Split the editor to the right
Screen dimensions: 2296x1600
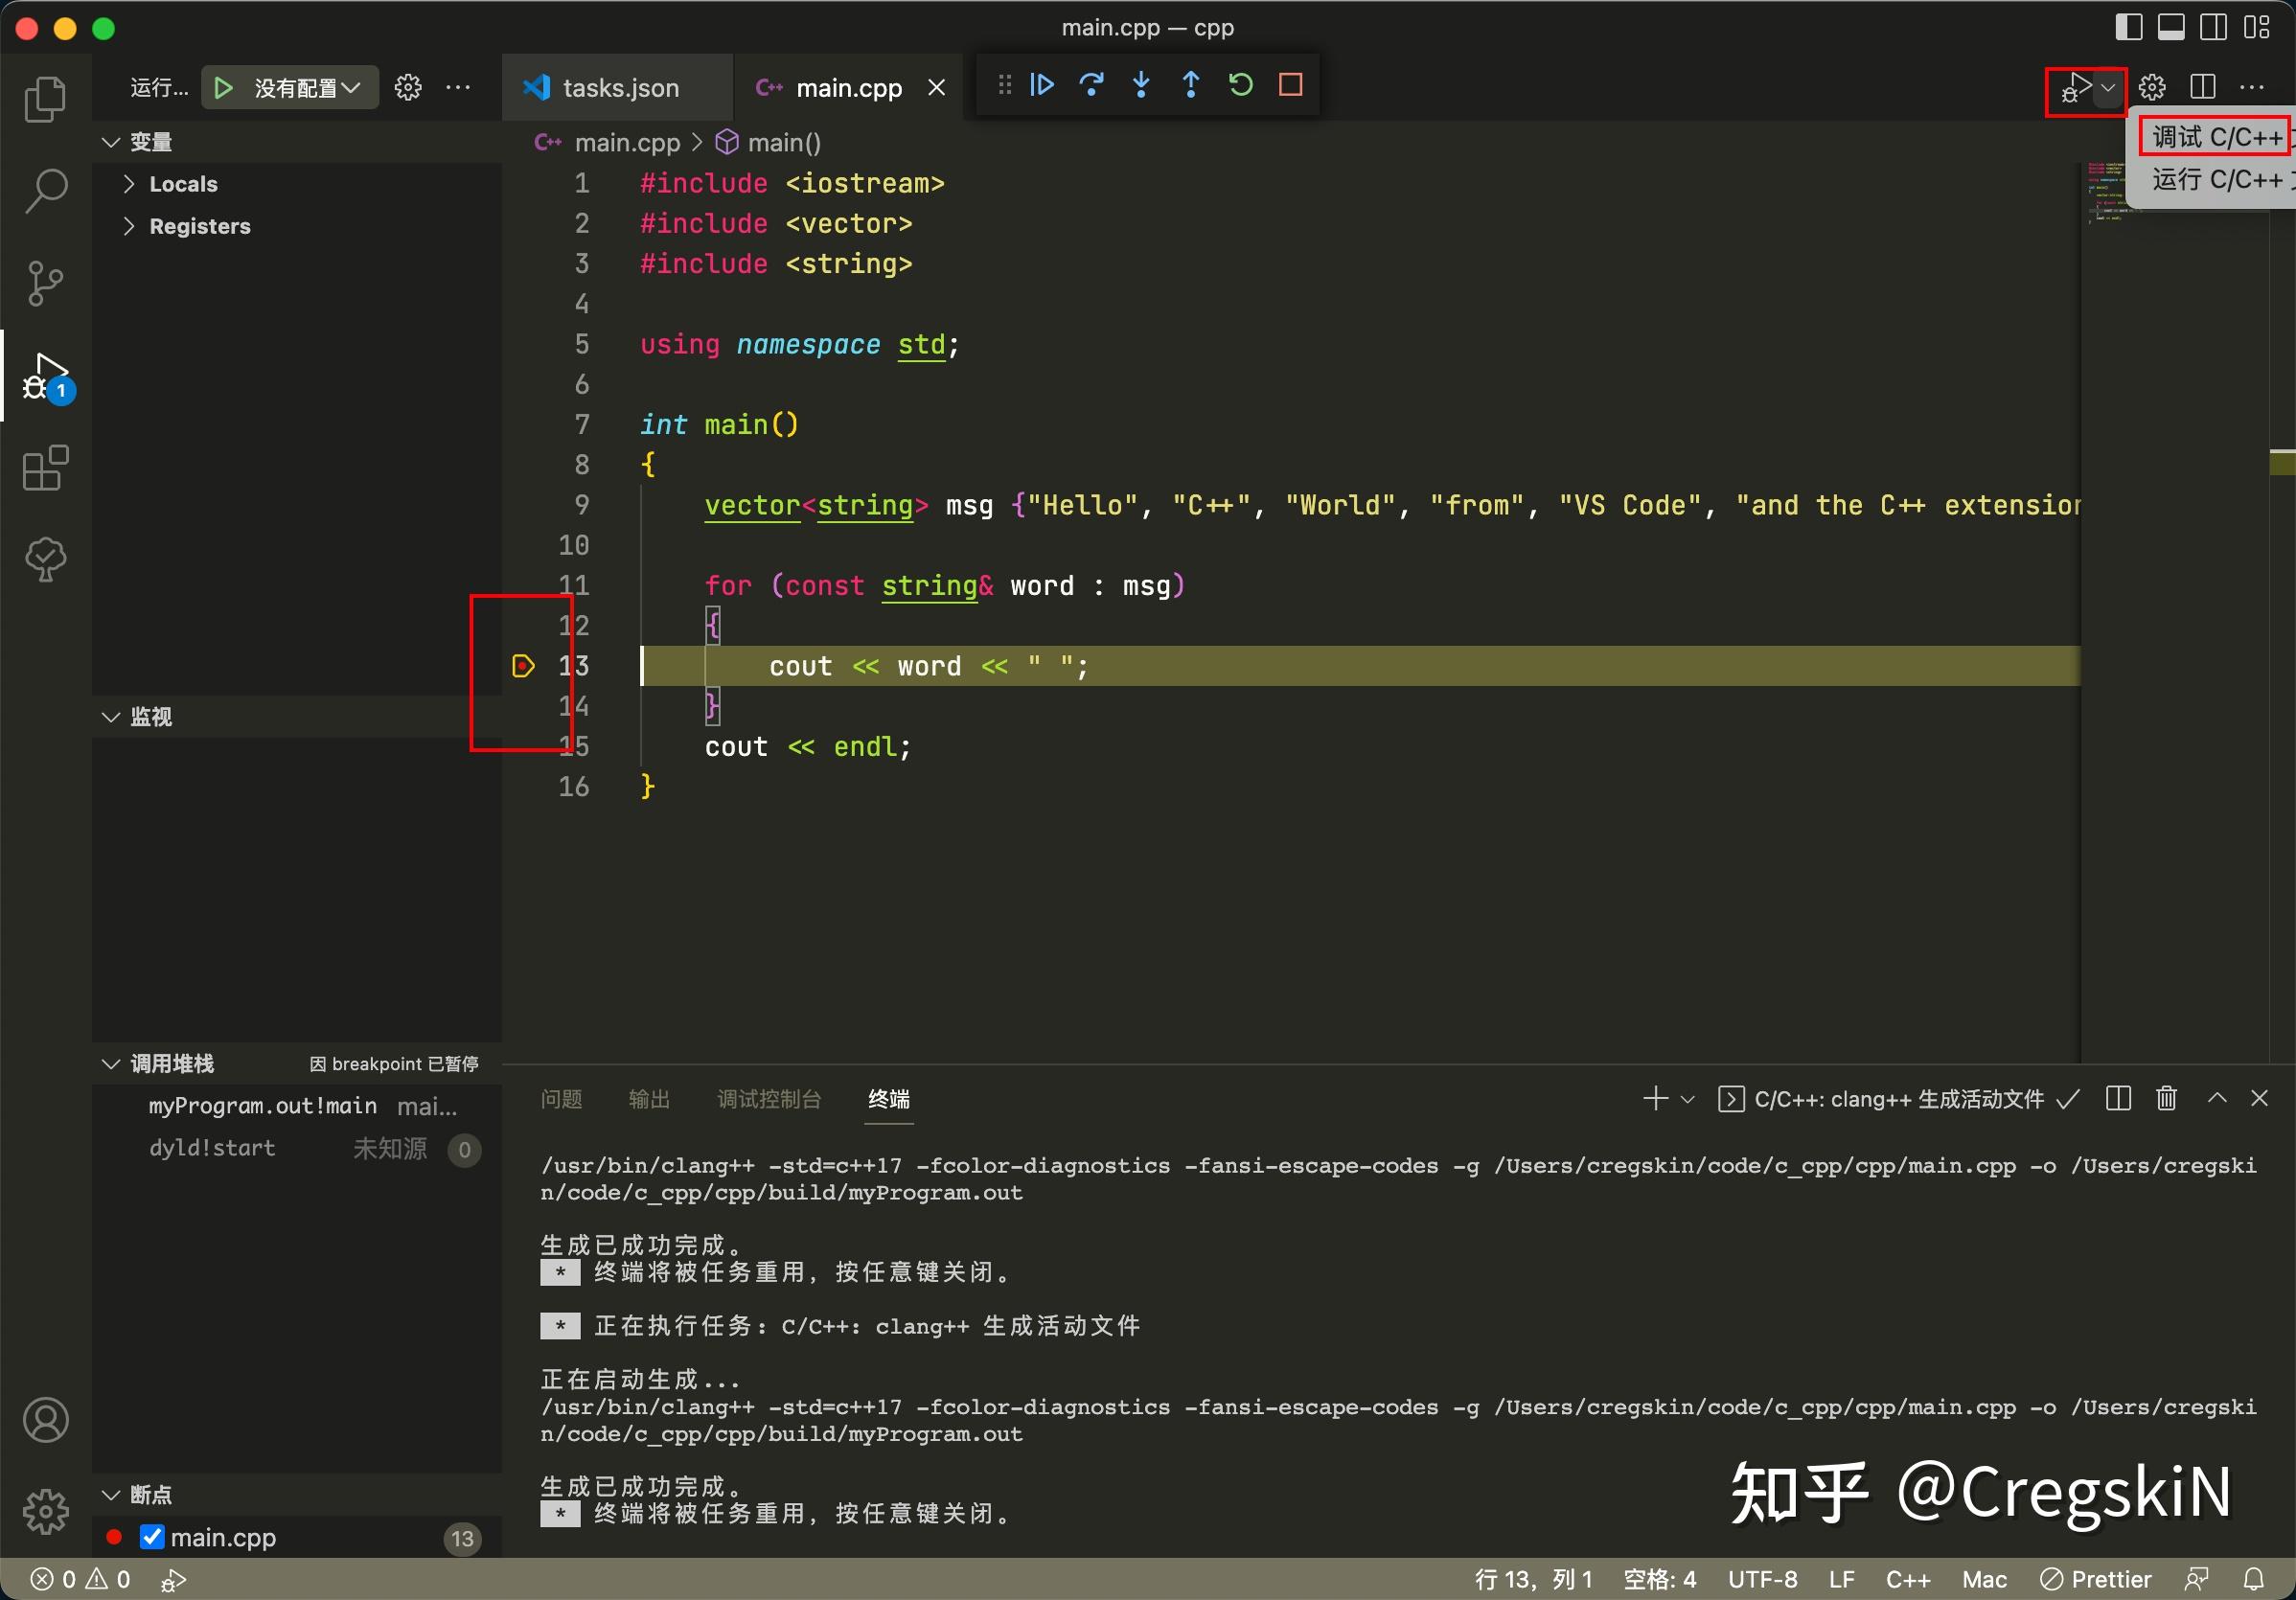(2203, 88)
